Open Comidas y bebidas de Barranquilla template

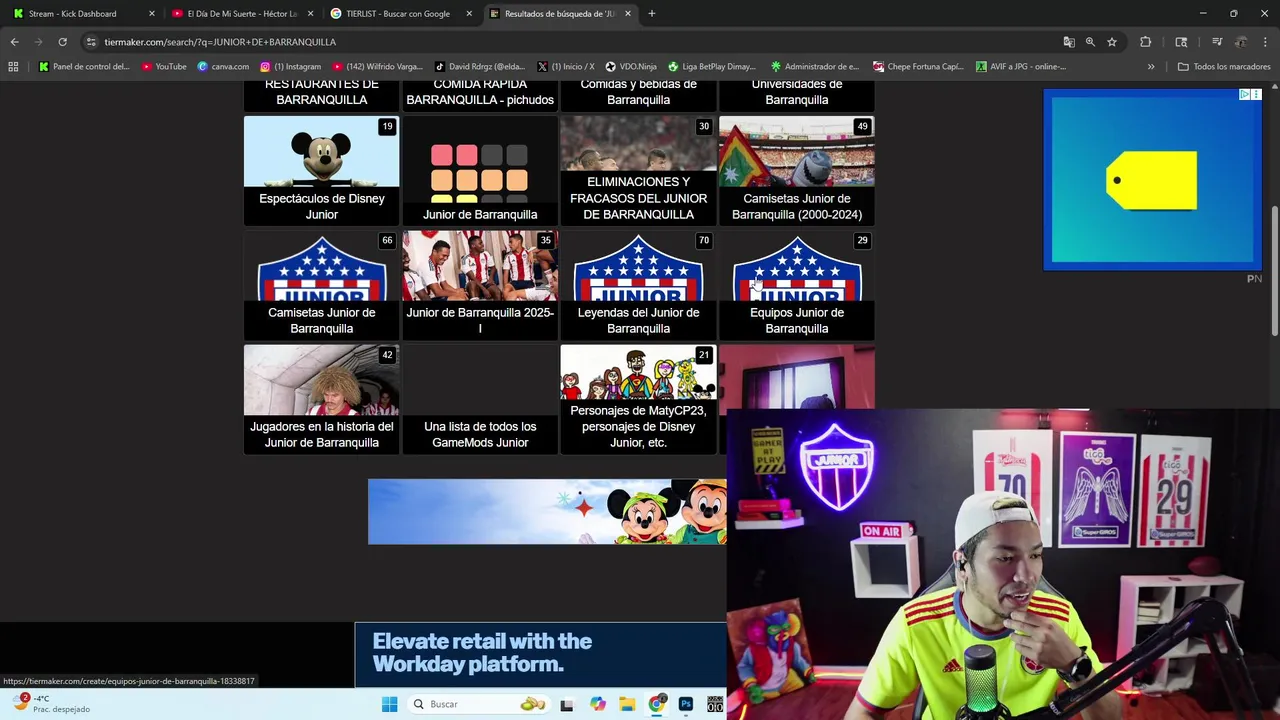638,96
